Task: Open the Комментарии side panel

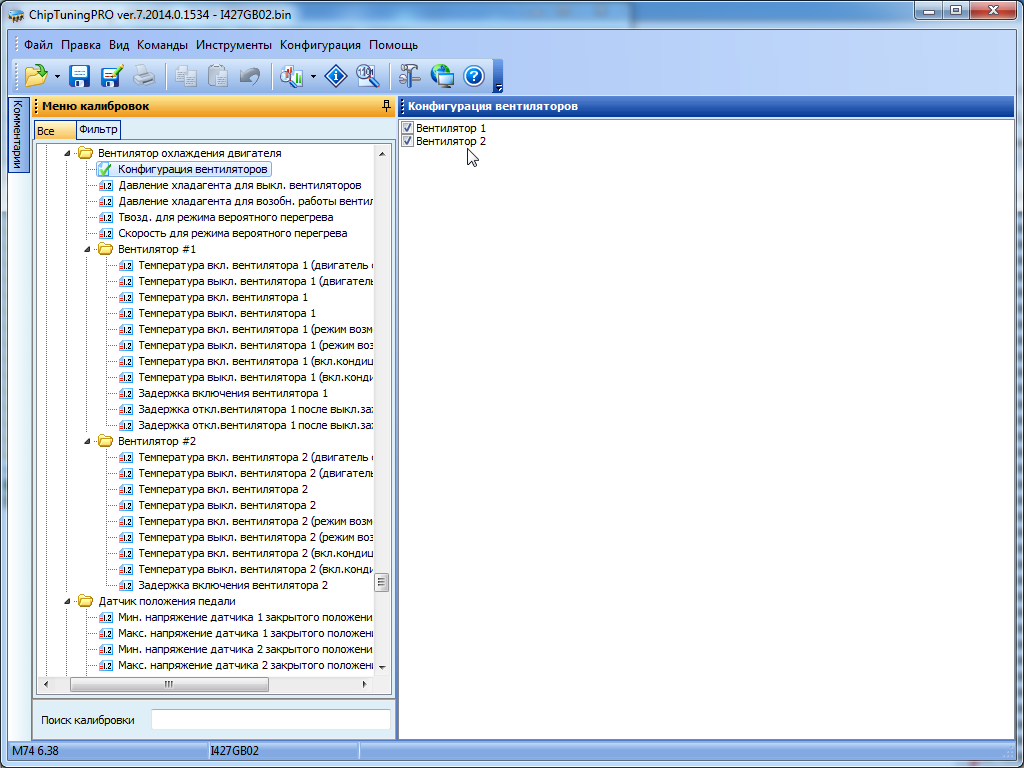Action: pyautogui.click(x=17, y=135)
